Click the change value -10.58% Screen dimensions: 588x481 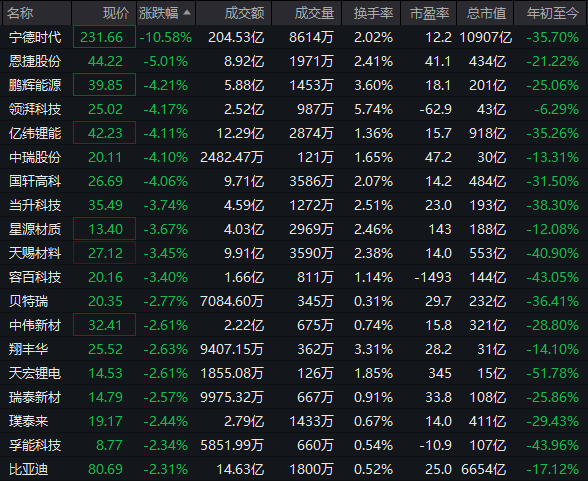[165, 37]
